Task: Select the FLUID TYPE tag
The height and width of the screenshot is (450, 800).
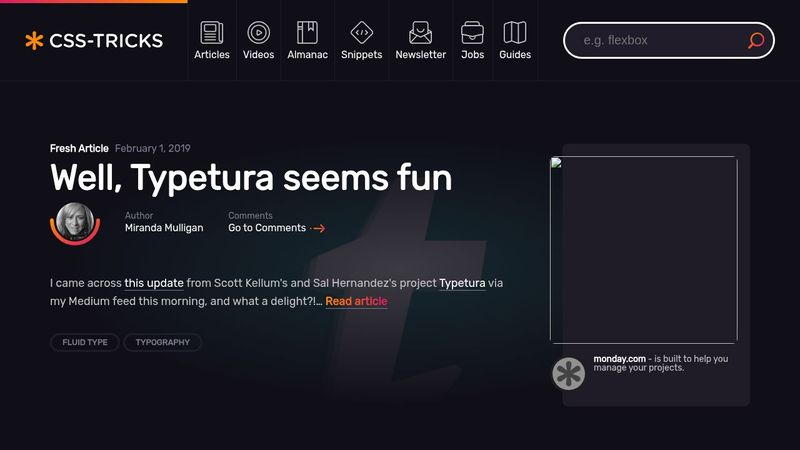Action: tap(85, 342)
